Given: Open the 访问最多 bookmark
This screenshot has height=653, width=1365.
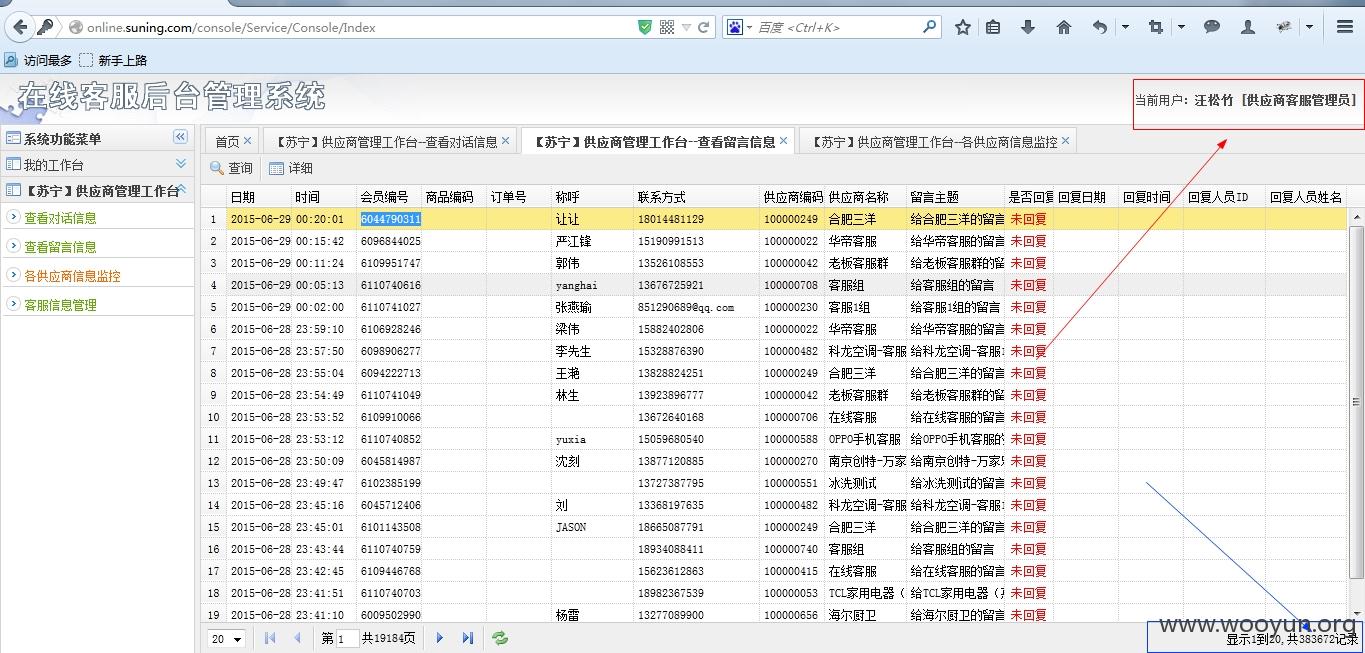Looking at the screenshot, I should pos(39,60).
